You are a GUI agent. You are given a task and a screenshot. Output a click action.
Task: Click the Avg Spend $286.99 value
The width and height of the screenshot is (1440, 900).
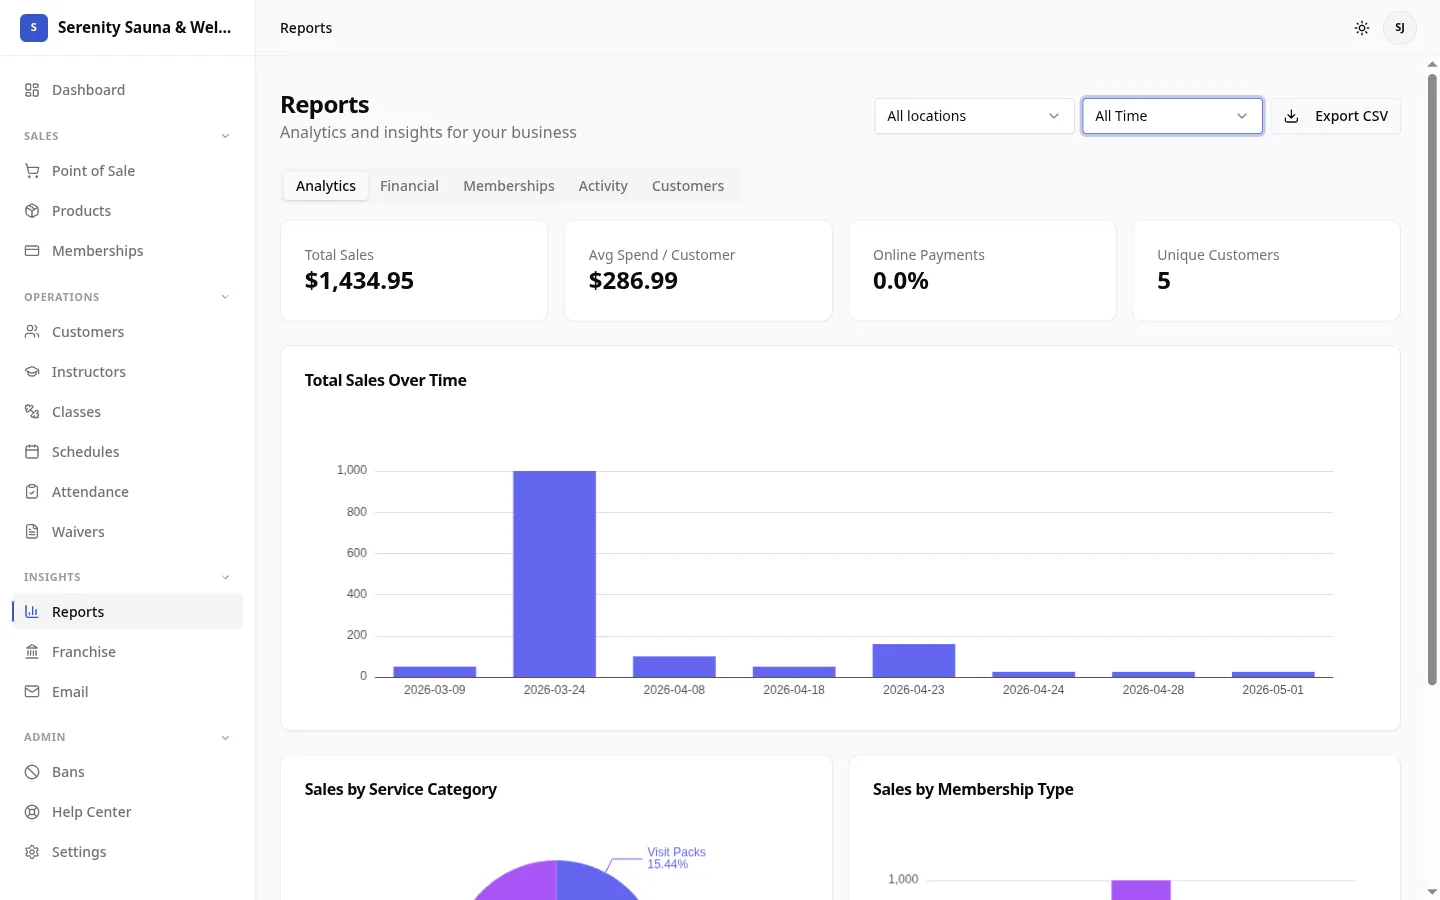[633, 281]
